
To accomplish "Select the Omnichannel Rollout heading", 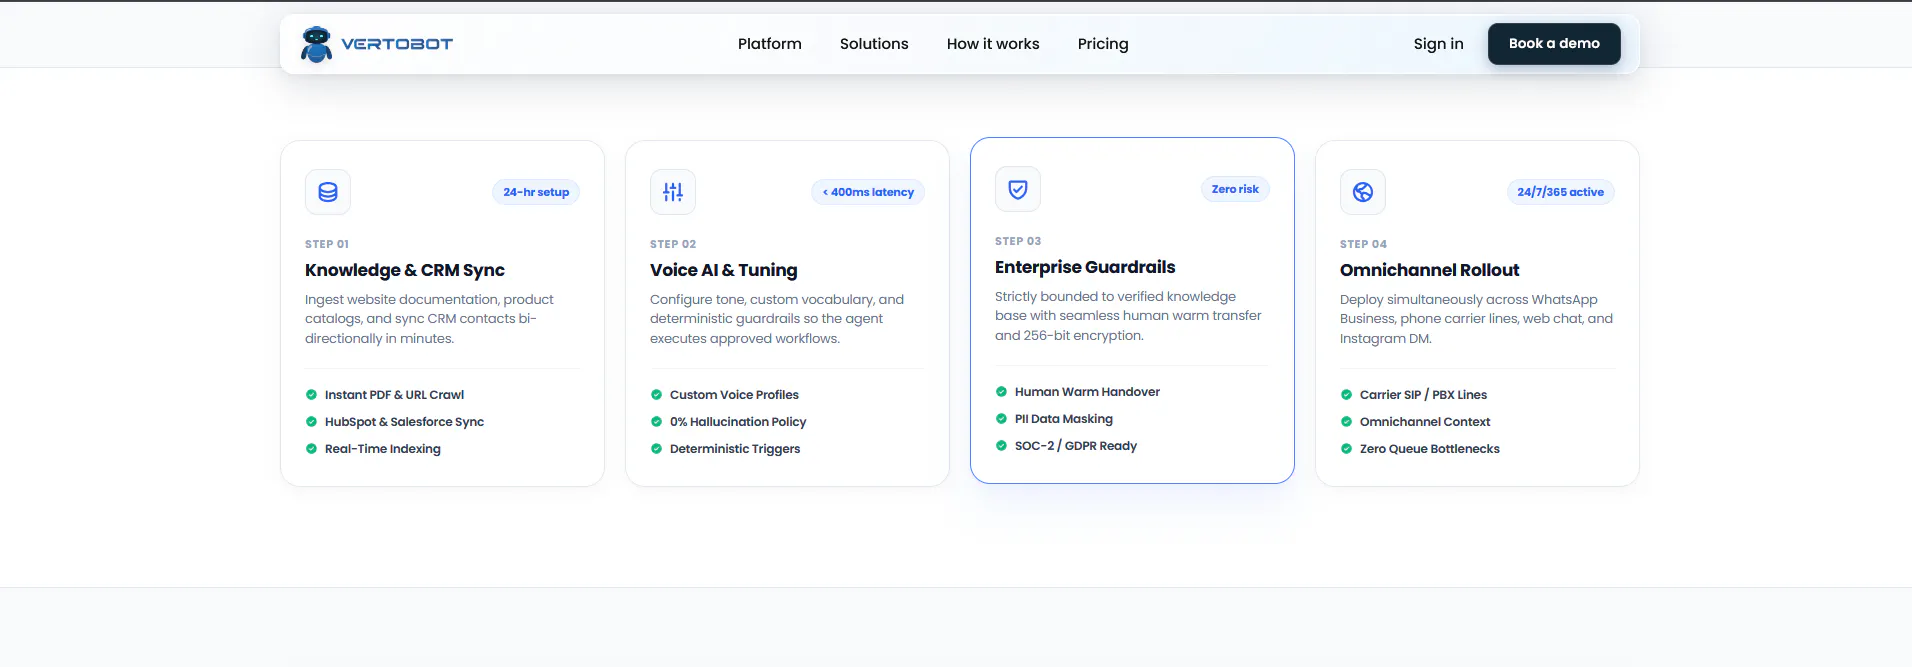I will (1430, 270).
